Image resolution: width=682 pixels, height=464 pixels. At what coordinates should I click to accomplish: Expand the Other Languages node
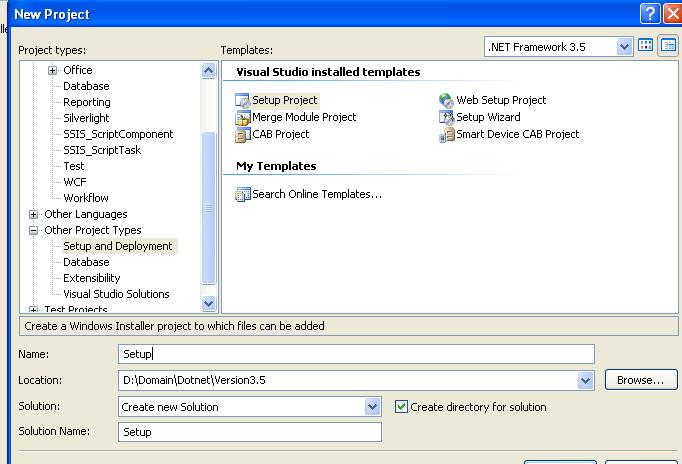click(33, 214)
